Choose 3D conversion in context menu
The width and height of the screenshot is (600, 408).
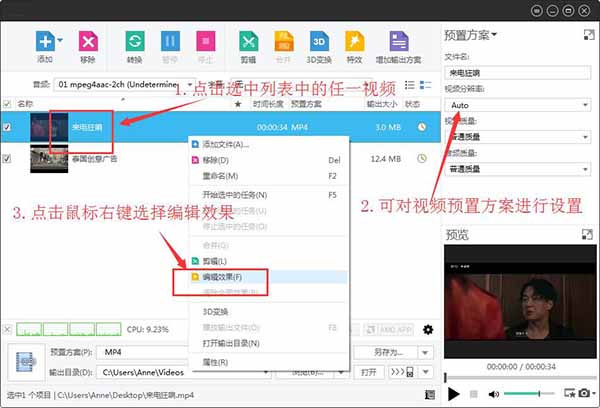pos(269,312)
